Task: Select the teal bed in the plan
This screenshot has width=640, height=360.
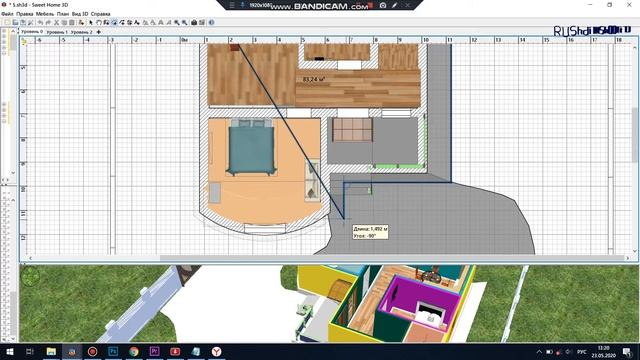Action: tap(251, 148)
